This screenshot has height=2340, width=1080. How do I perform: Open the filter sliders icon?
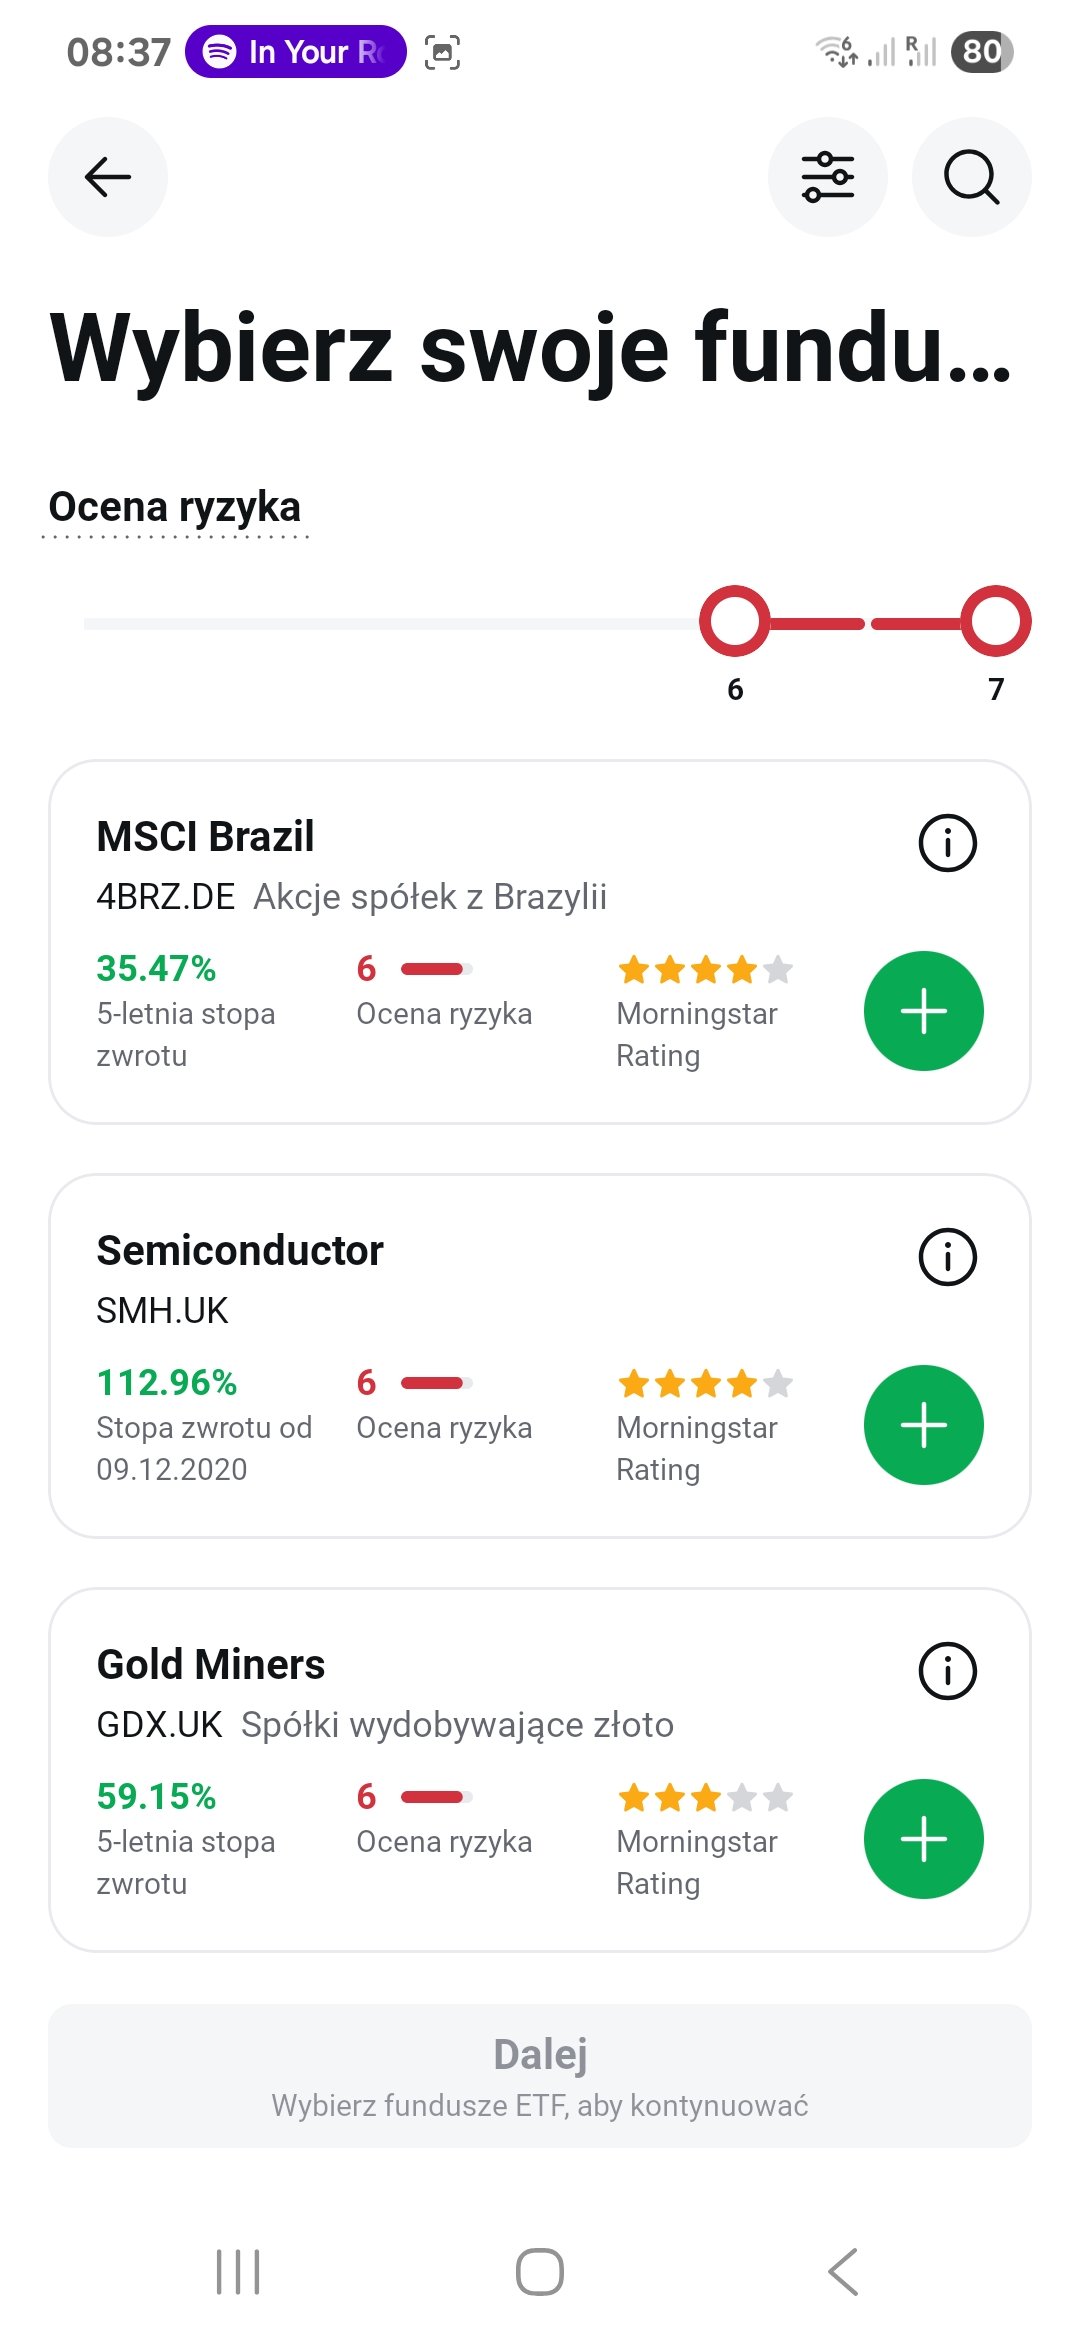(x=827, y=177)
